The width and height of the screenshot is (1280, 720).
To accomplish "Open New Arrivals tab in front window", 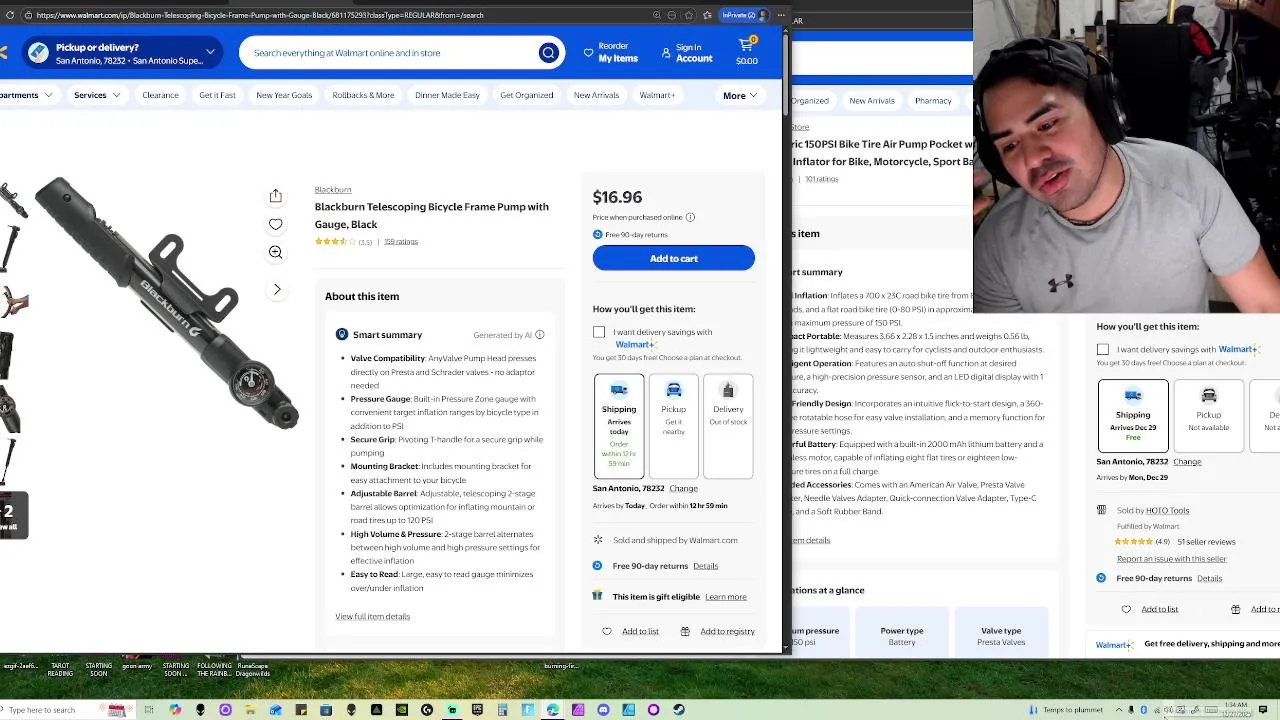I will [x=596, y=95].
